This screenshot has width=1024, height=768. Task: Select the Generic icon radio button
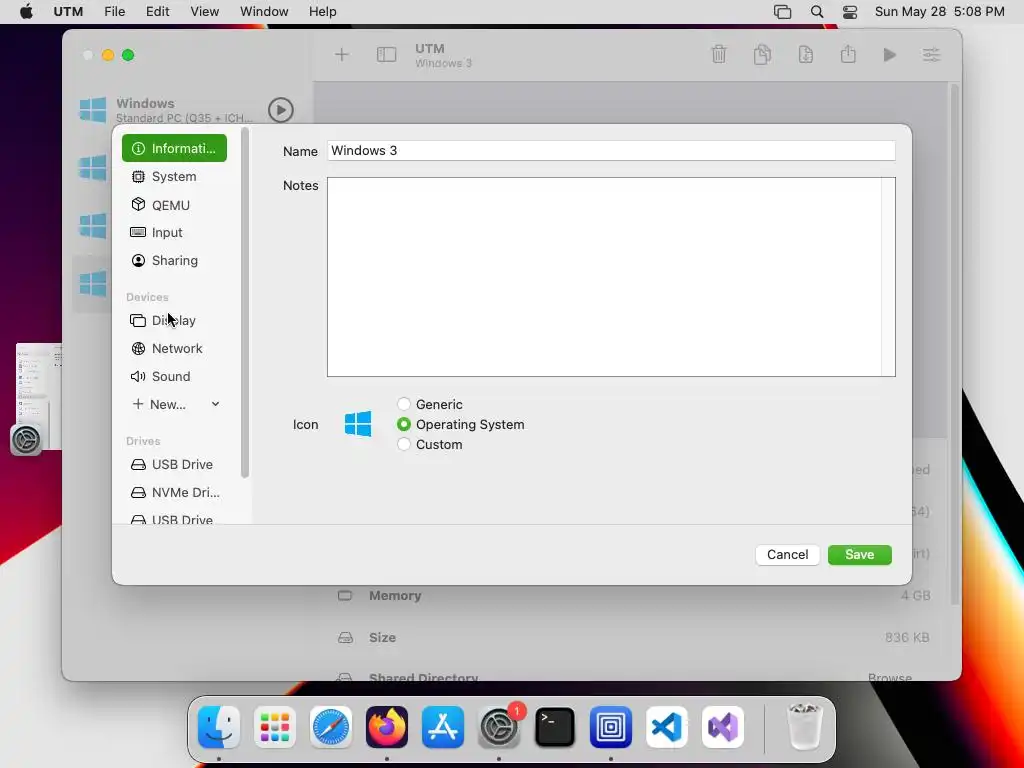pyautogui.click(x=404, y=404)
